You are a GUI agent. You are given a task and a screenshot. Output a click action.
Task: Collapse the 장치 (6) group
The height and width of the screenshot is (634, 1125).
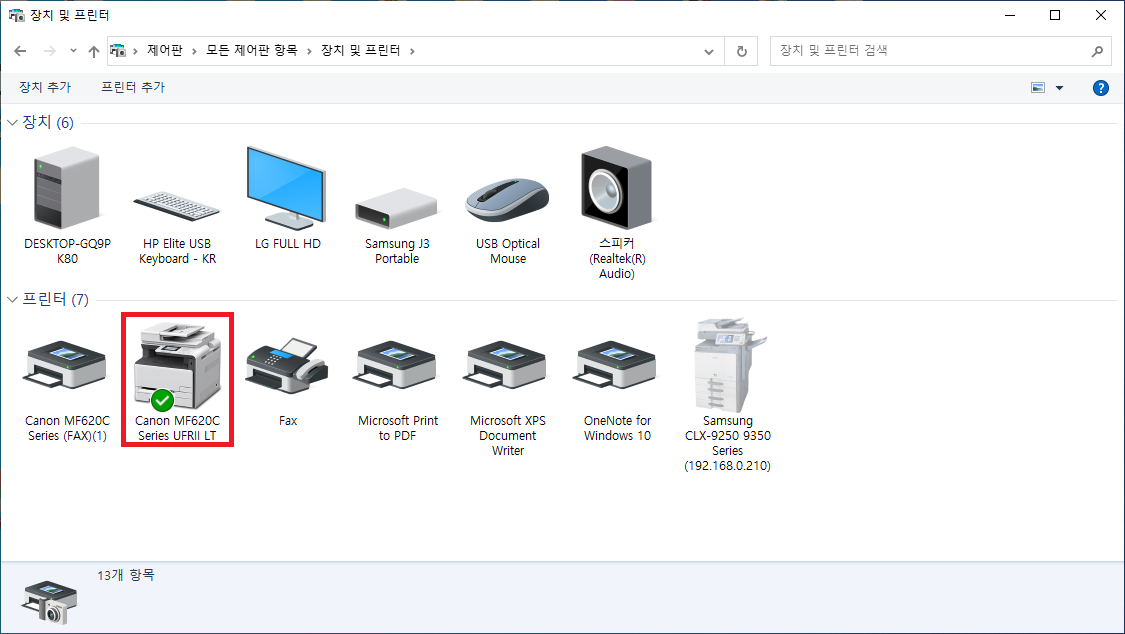pyautogui.click(x=12, y=123)
